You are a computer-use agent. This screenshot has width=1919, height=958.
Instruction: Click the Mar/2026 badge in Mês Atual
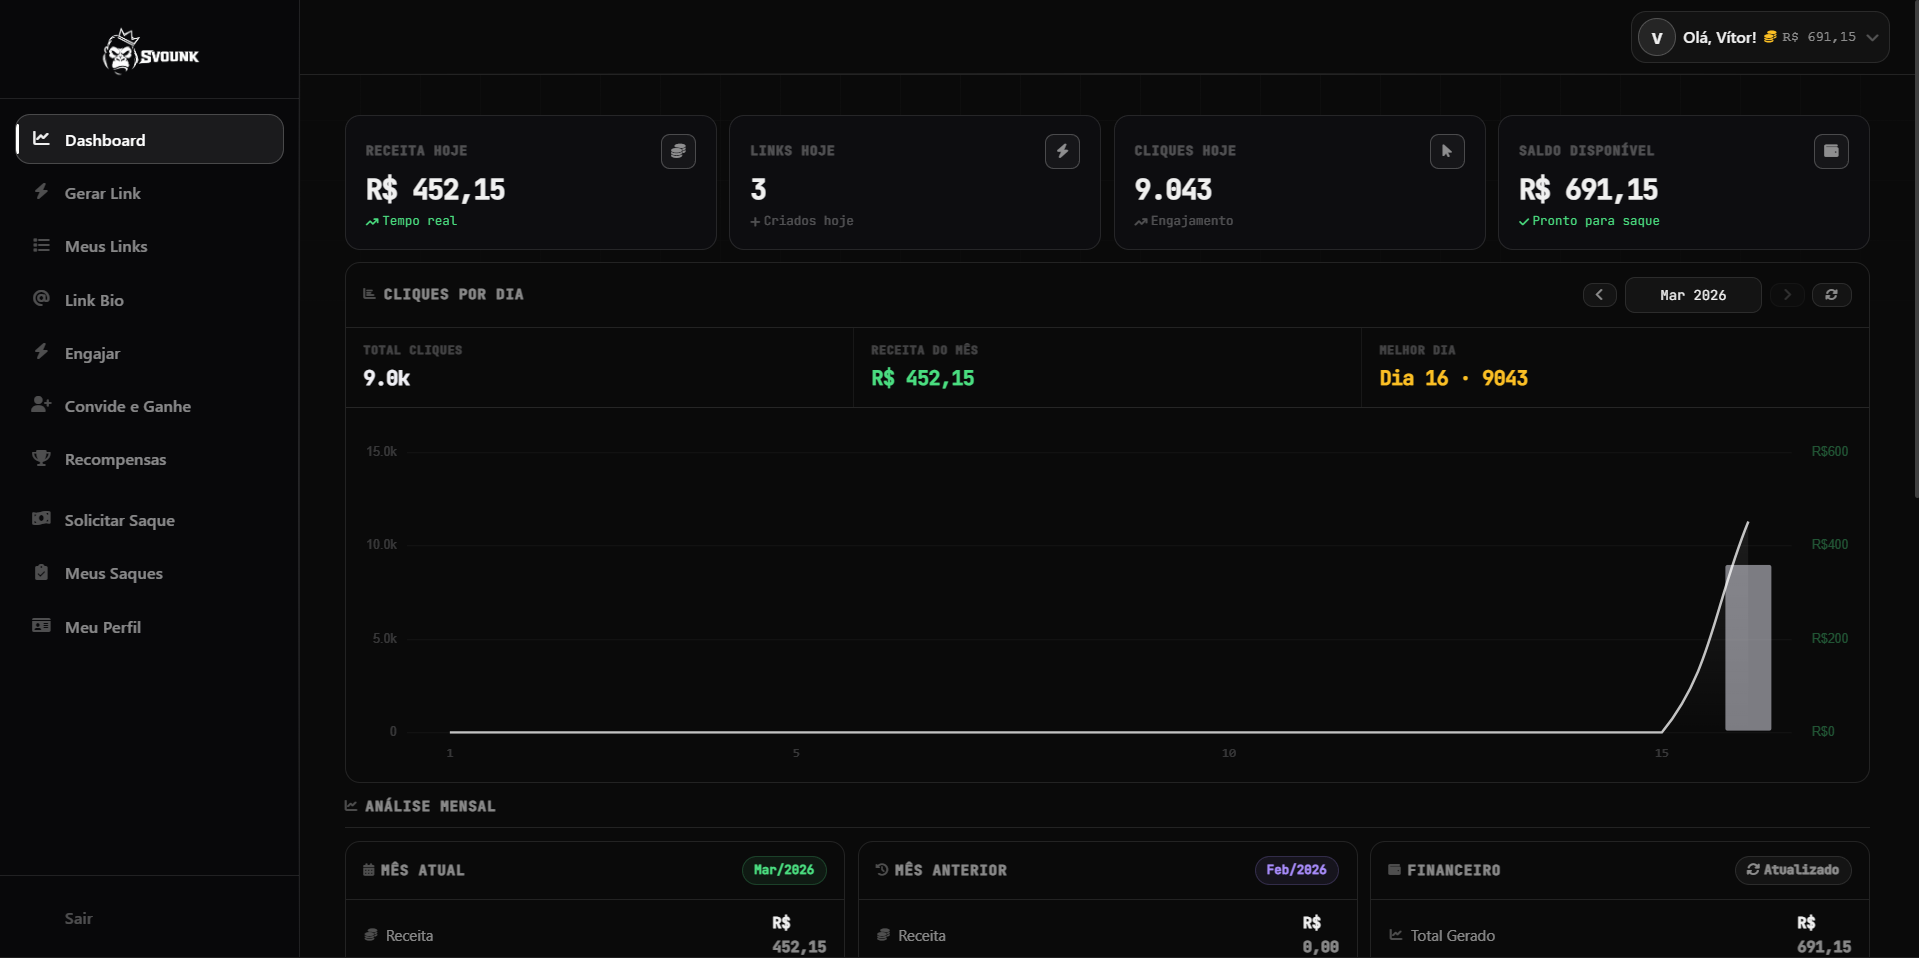pos(783,870)
